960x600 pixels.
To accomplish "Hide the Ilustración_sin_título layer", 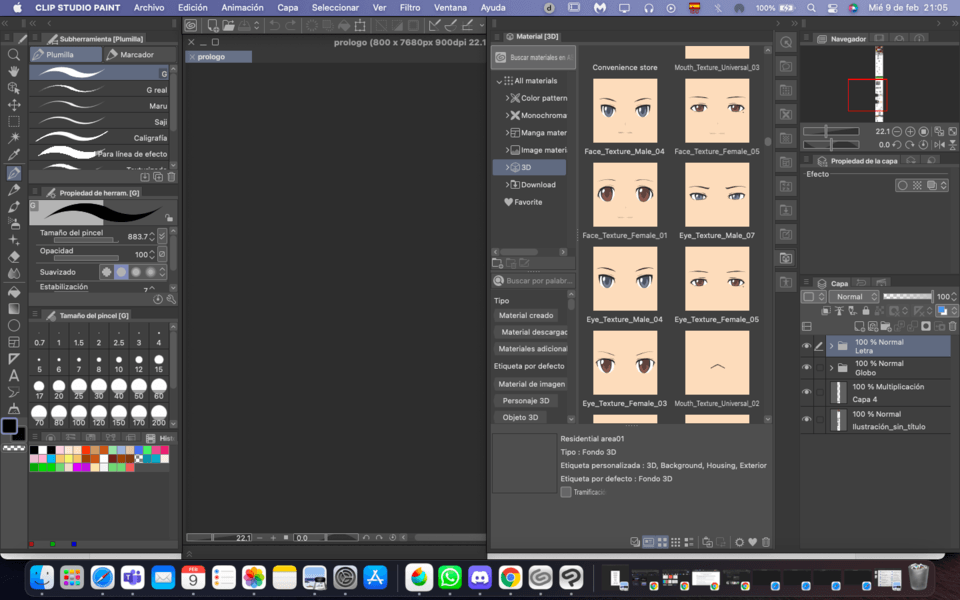I will point(806,420).
